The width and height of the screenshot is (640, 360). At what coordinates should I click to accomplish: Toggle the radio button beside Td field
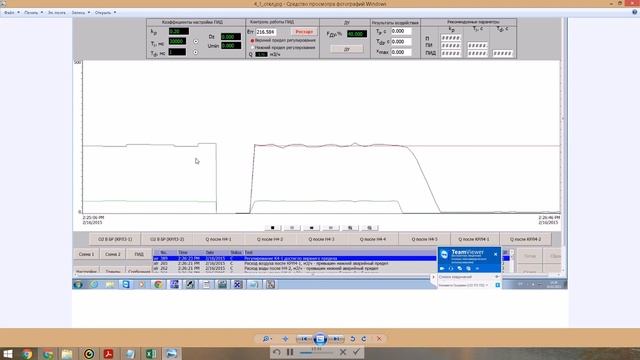point(196,52)
